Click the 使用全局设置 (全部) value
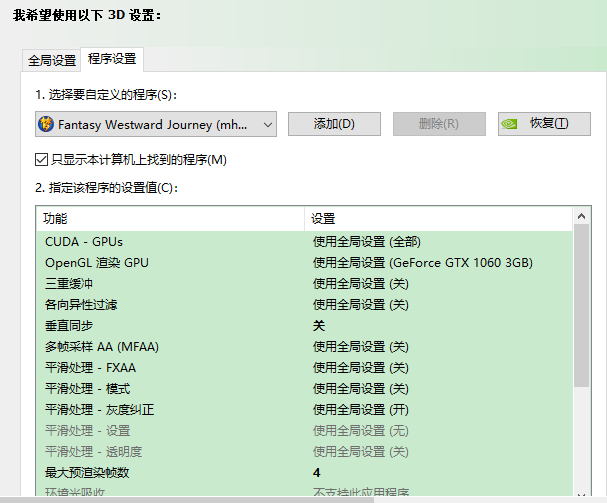607x503 pixels. [x=367, y=242]
